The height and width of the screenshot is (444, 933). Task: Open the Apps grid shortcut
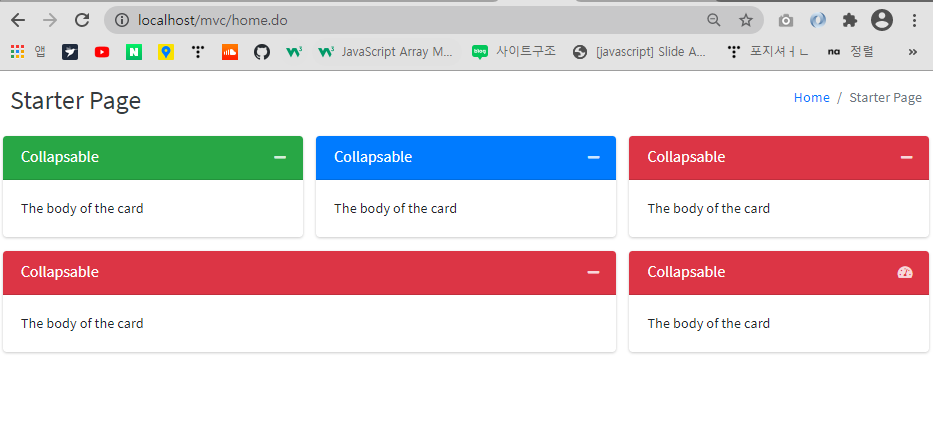28,52
